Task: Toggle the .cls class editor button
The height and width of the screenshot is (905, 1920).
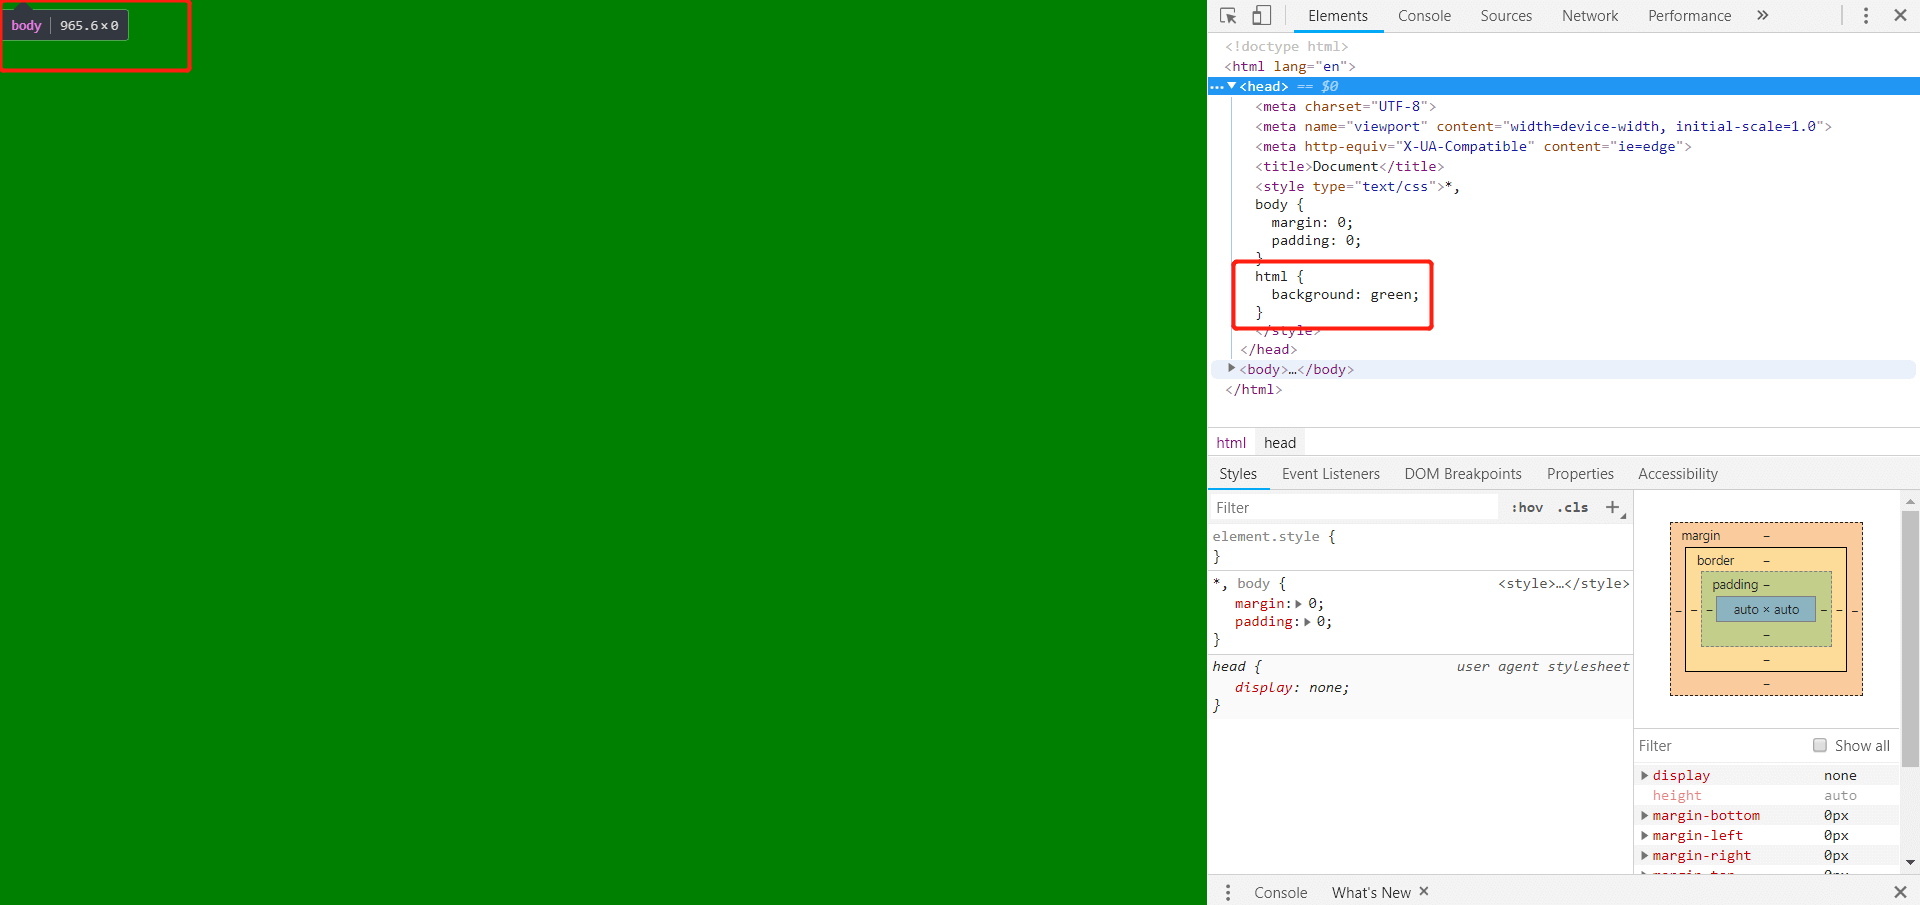Action: click(x=1572, y=508)
